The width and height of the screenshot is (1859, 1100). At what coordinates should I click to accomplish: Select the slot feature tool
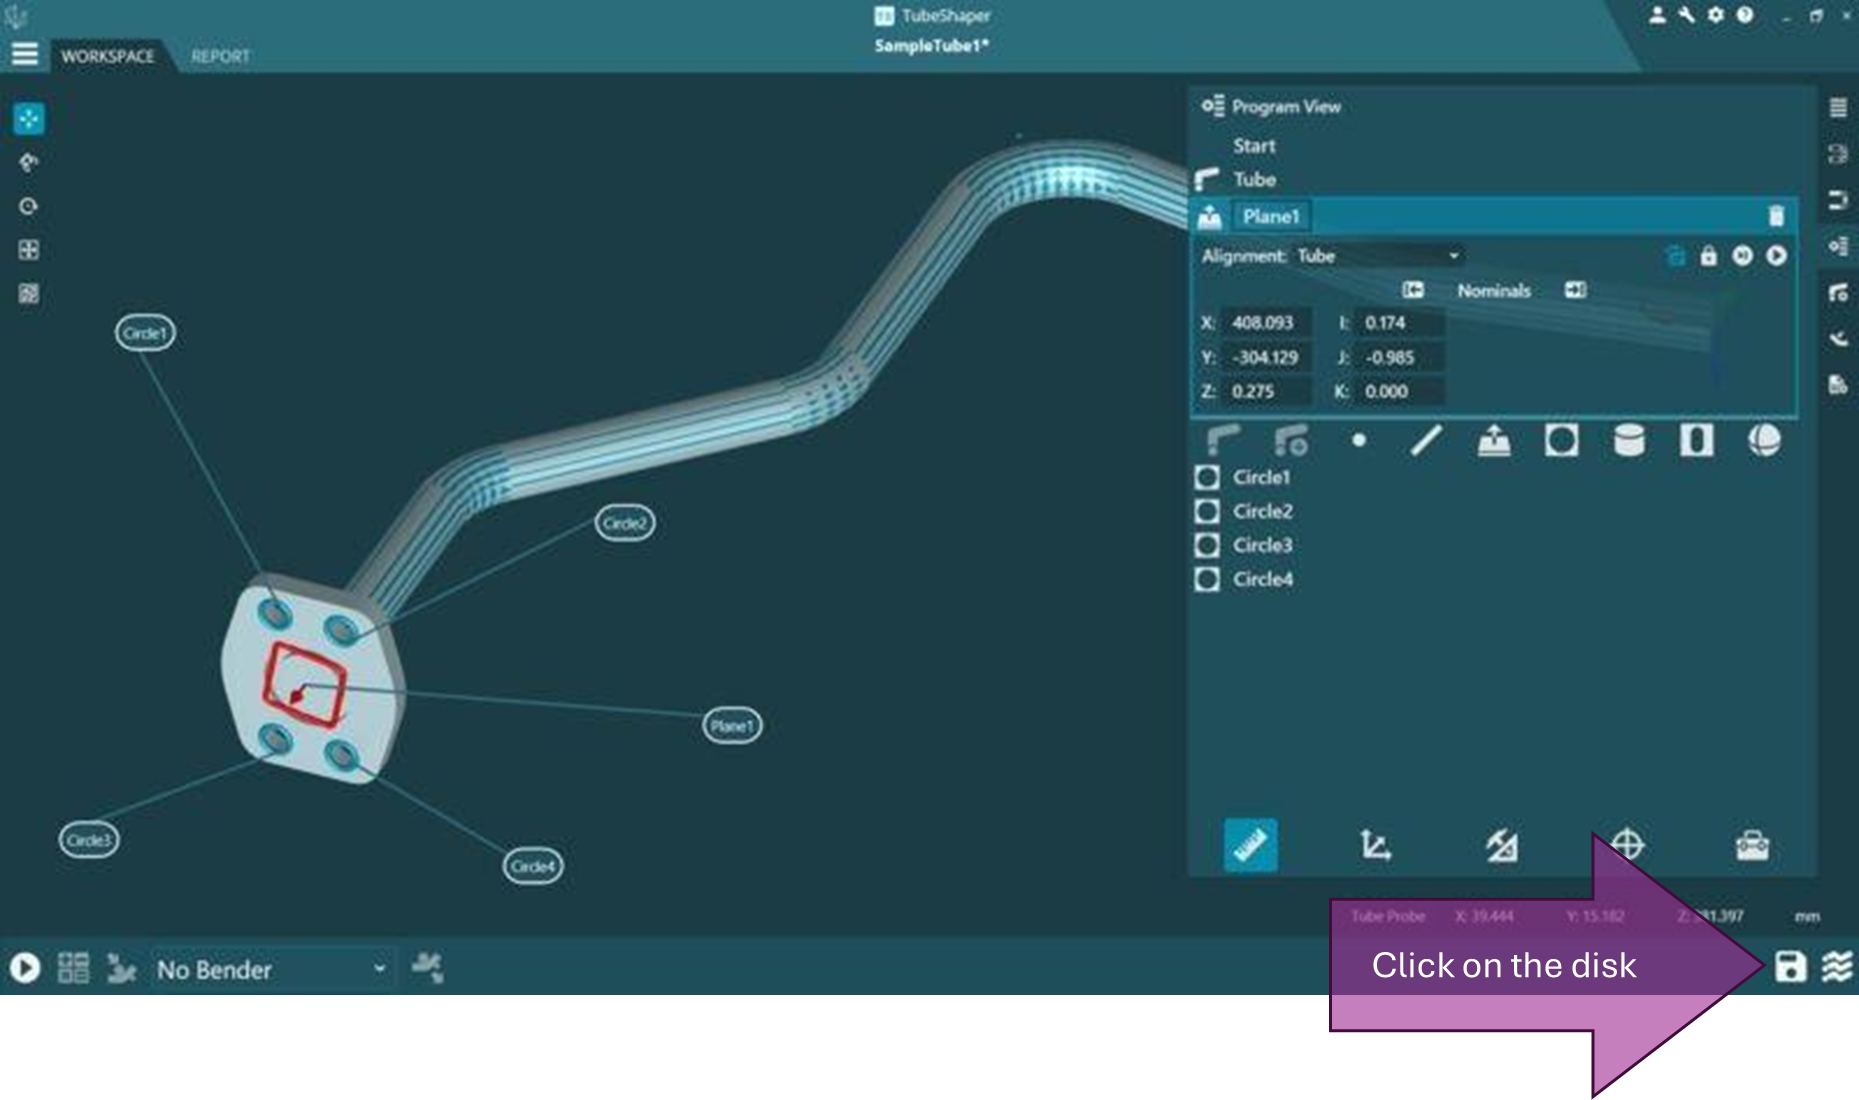1696,440
